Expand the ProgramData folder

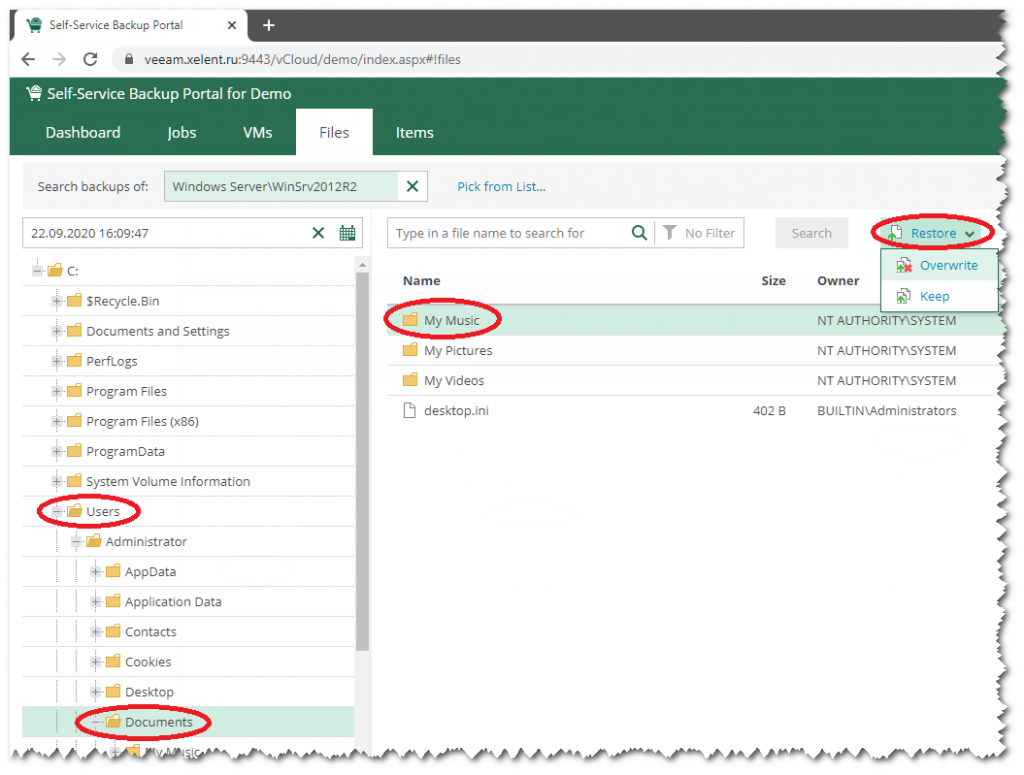57,451
